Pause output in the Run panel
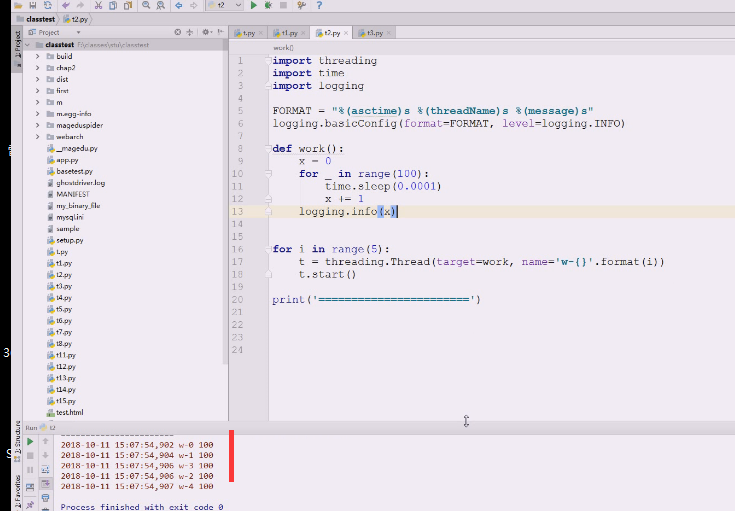Screen dimensions: 735x511 [x=30, y=470]
